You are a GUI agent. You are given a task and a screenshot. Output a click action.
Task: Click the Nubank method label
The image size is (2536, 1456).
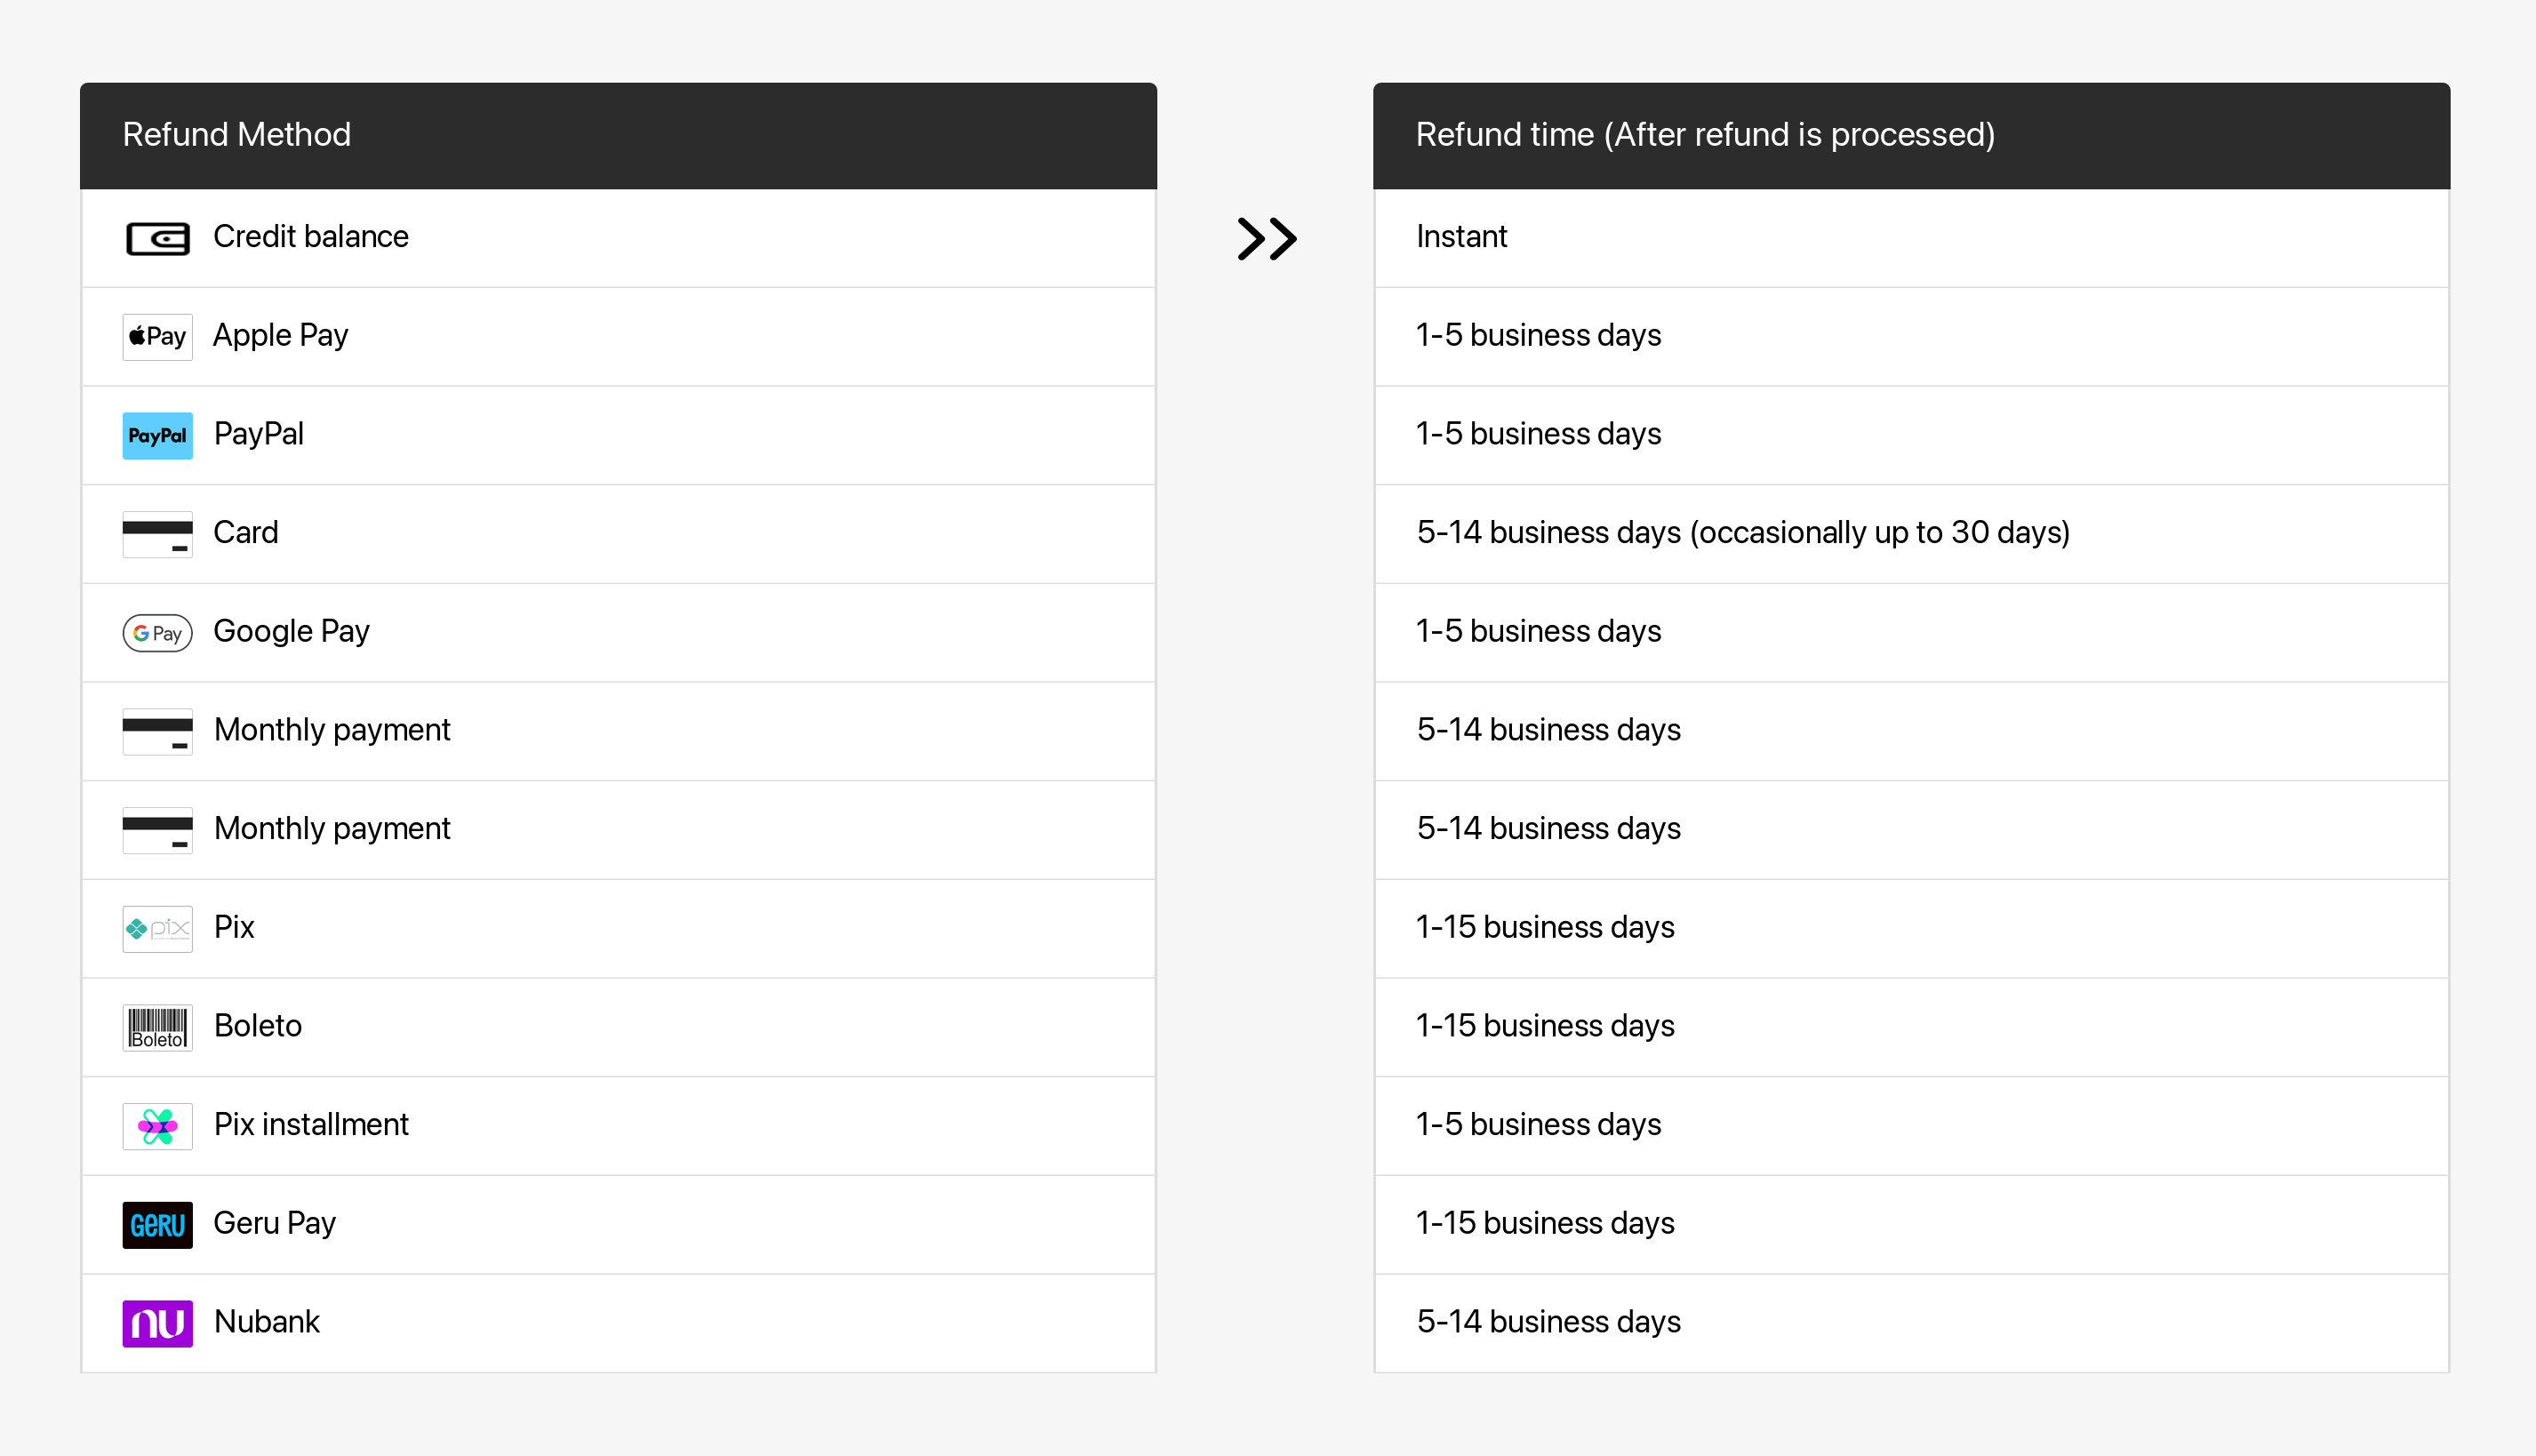coord(266,1322)
